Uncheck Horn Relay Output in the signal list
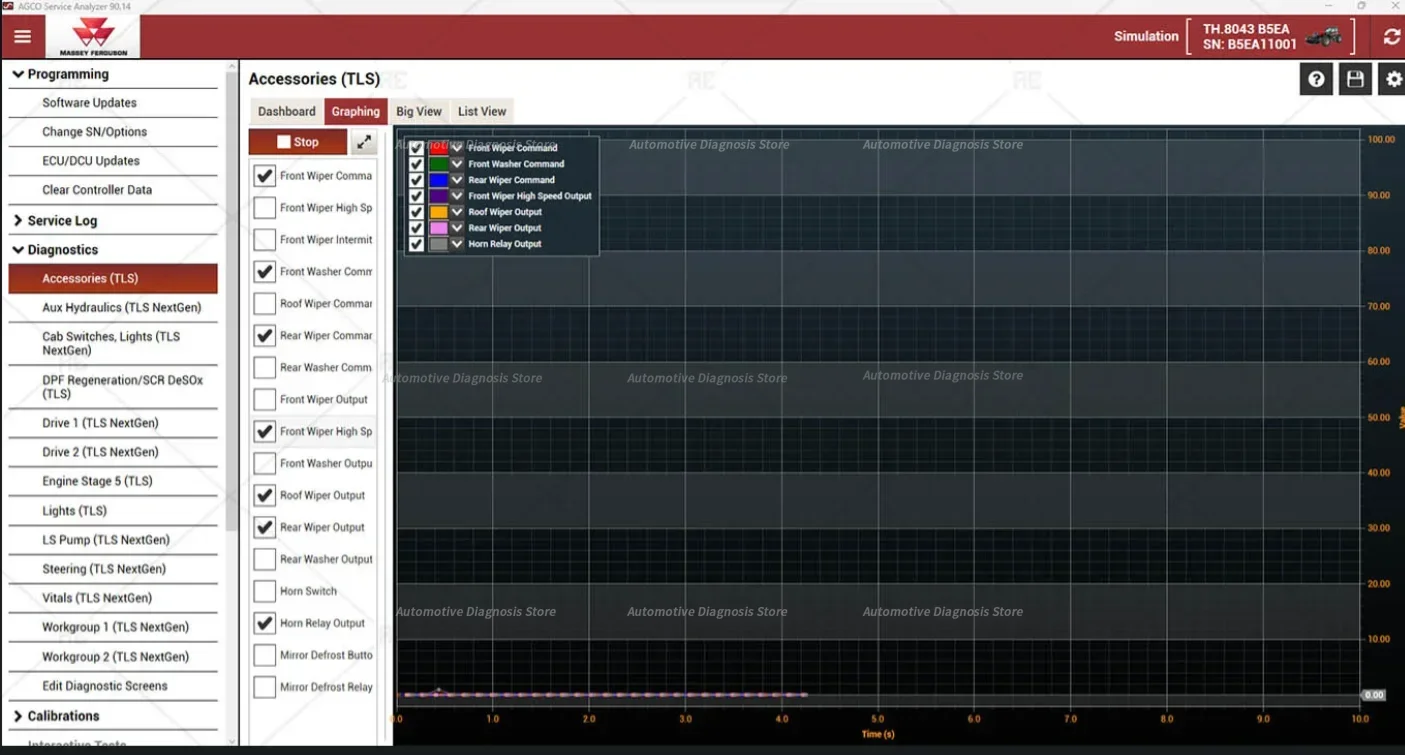The image size is (1405, 755). click(x=264, y=624)
